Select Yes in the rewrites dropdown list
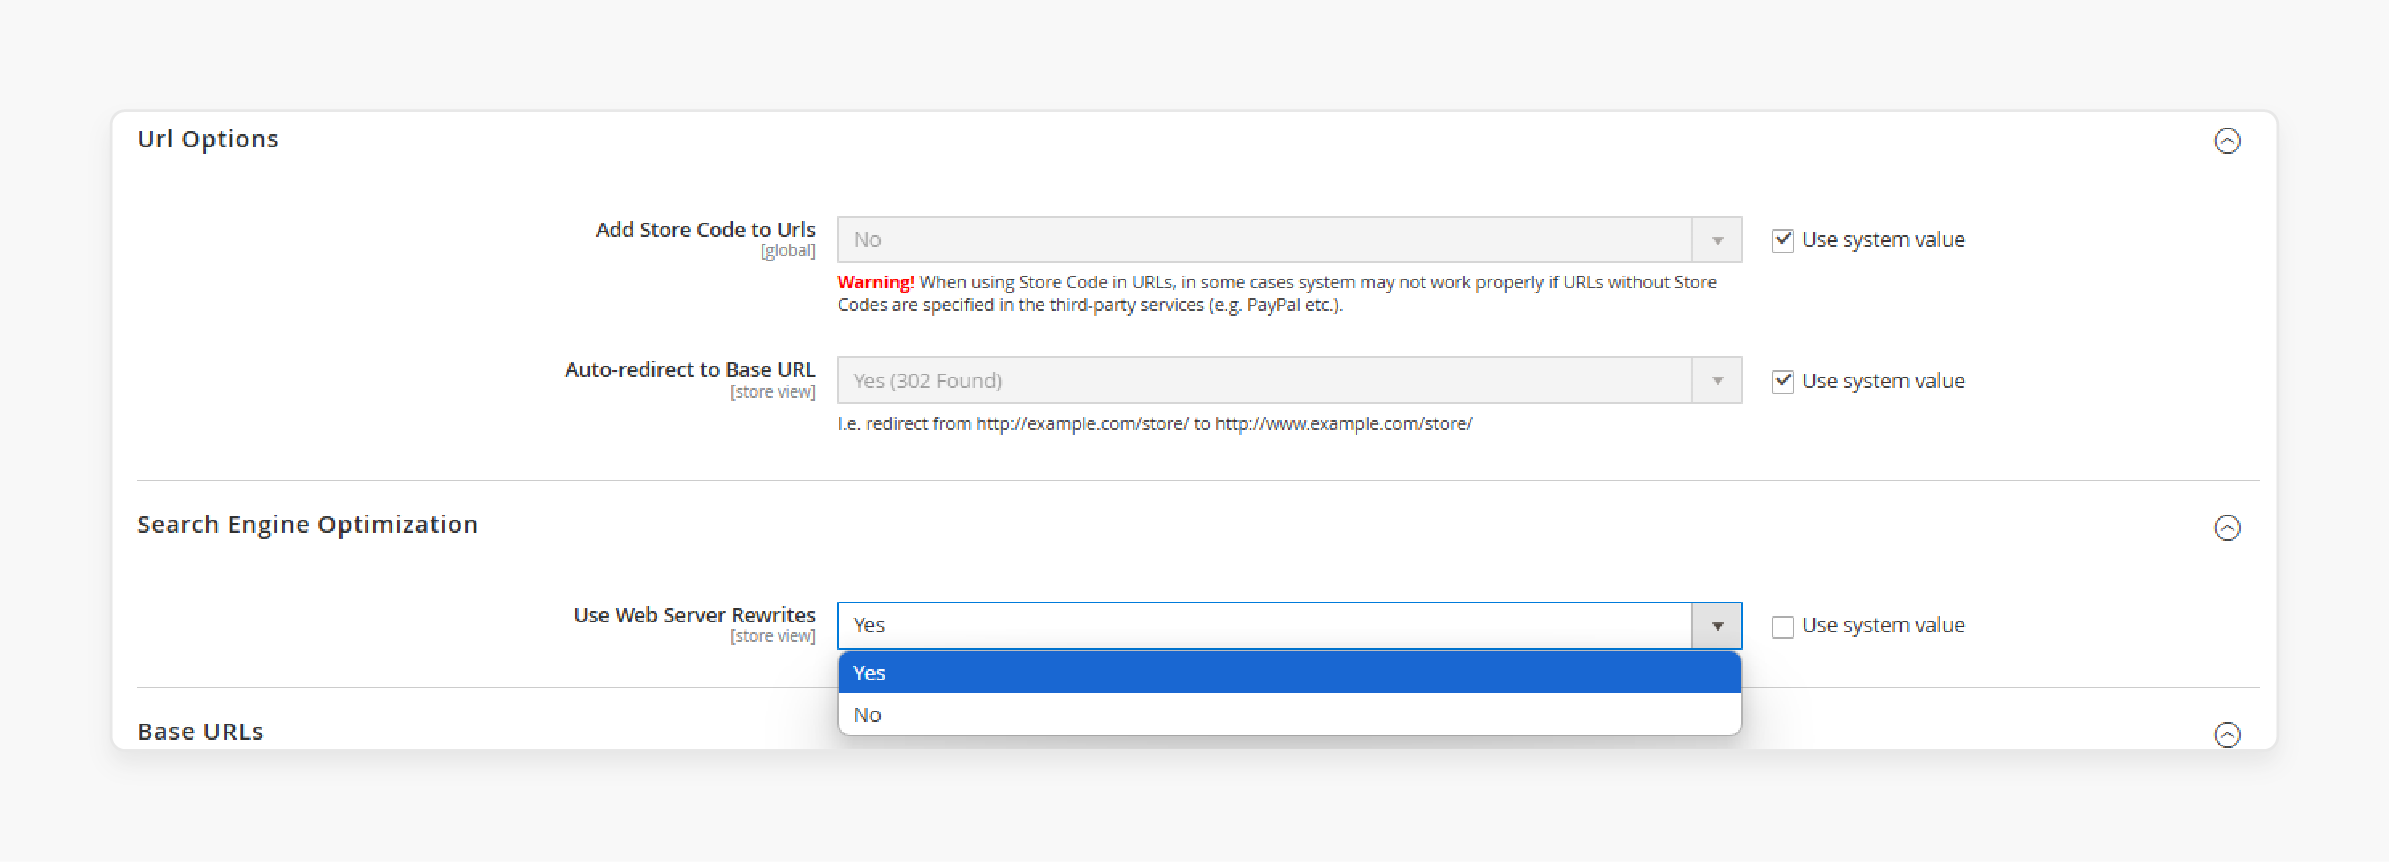Image resolution: width=2389 pixels, height=863 pixels. 1289,673
